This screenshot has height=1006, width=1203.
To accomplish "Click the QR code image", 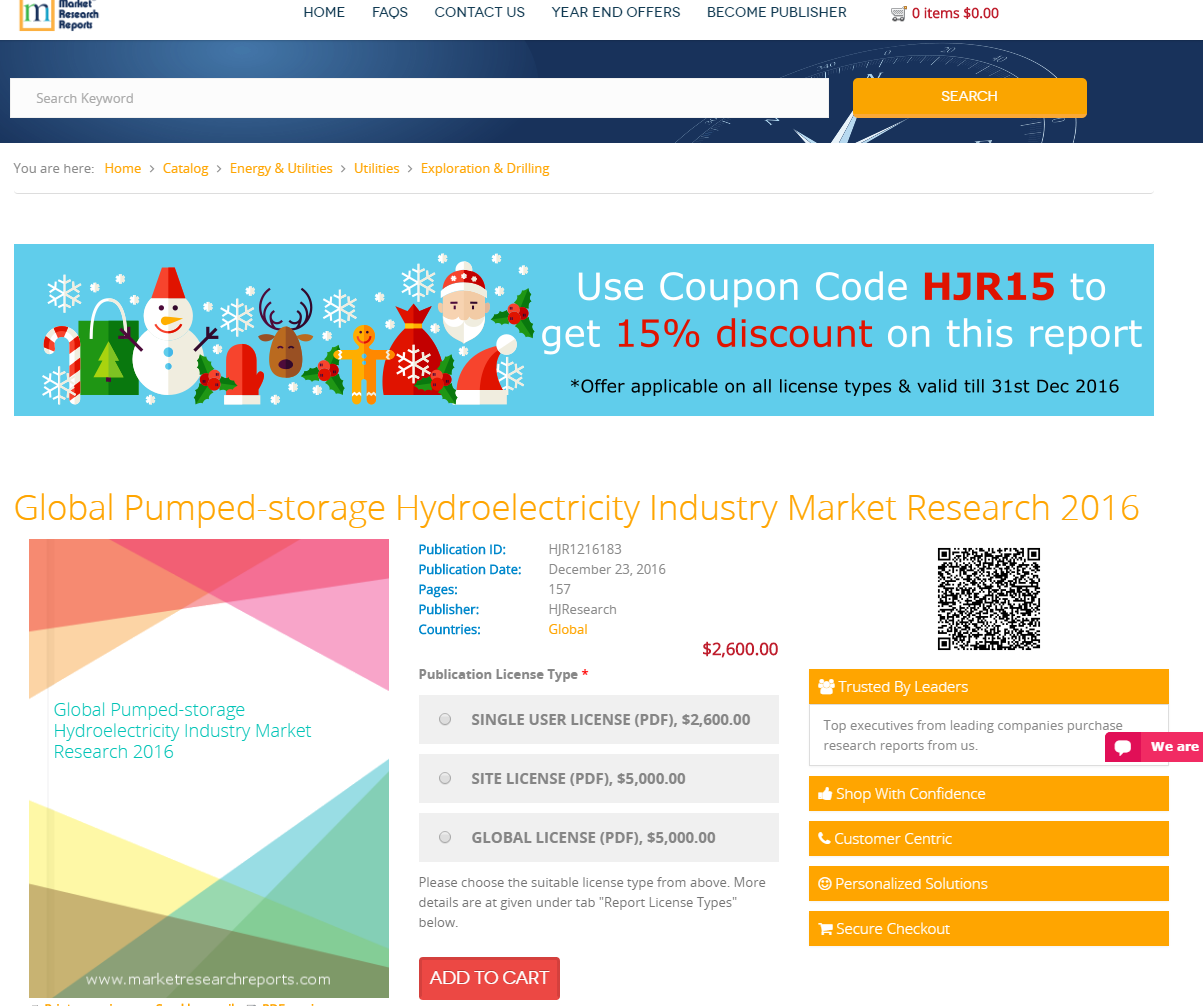I will [988, 599].
